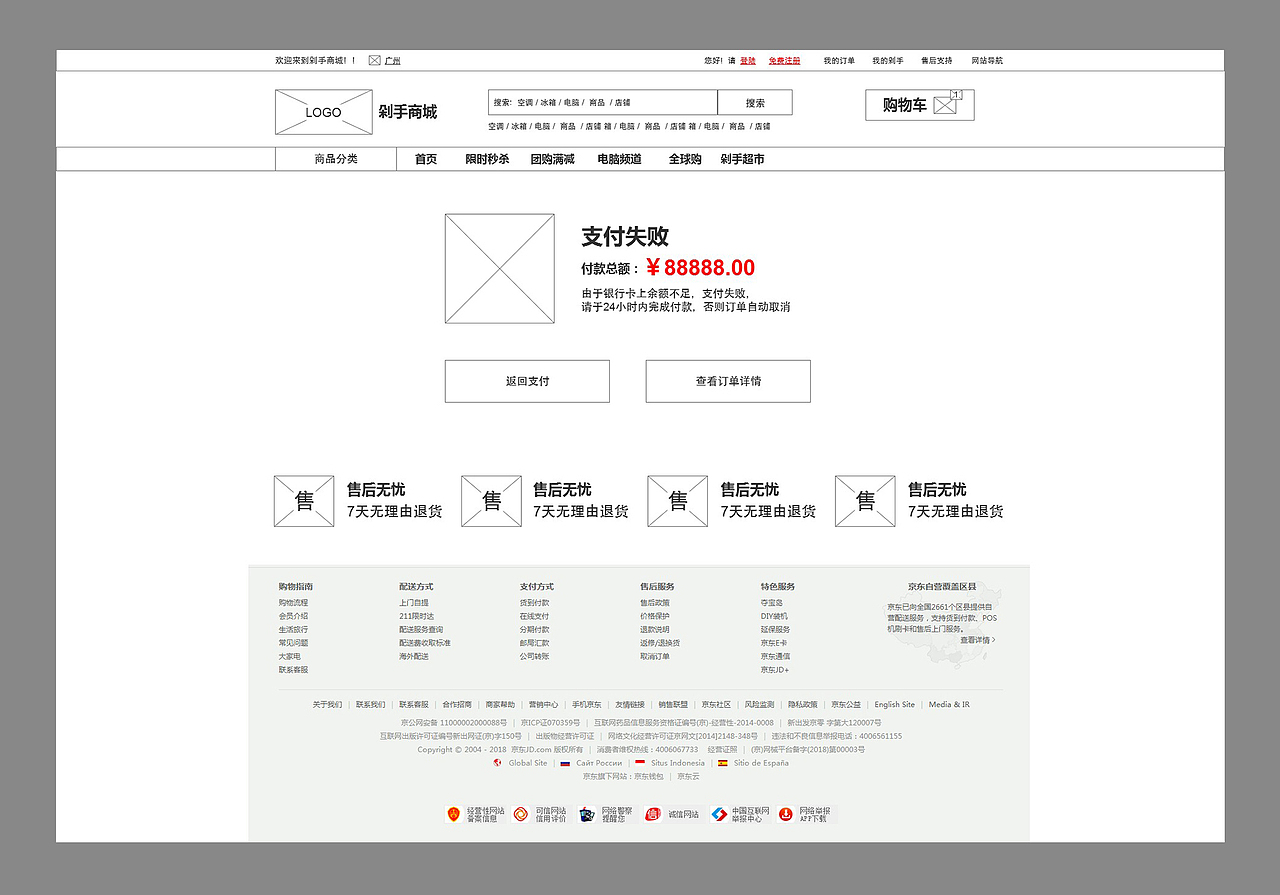The width and height of the screenshot is (1280, 895).
Task: Open the 商品分类 category menu
Action: (335, 158)
